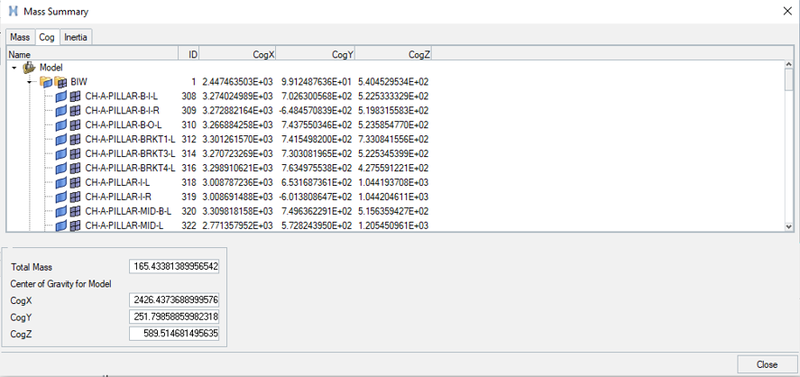Viewport: 800px width, 377px height.
Task: Select the CH-A-PILLAR-B-I-R row name
Action: (x=122, y=110)
